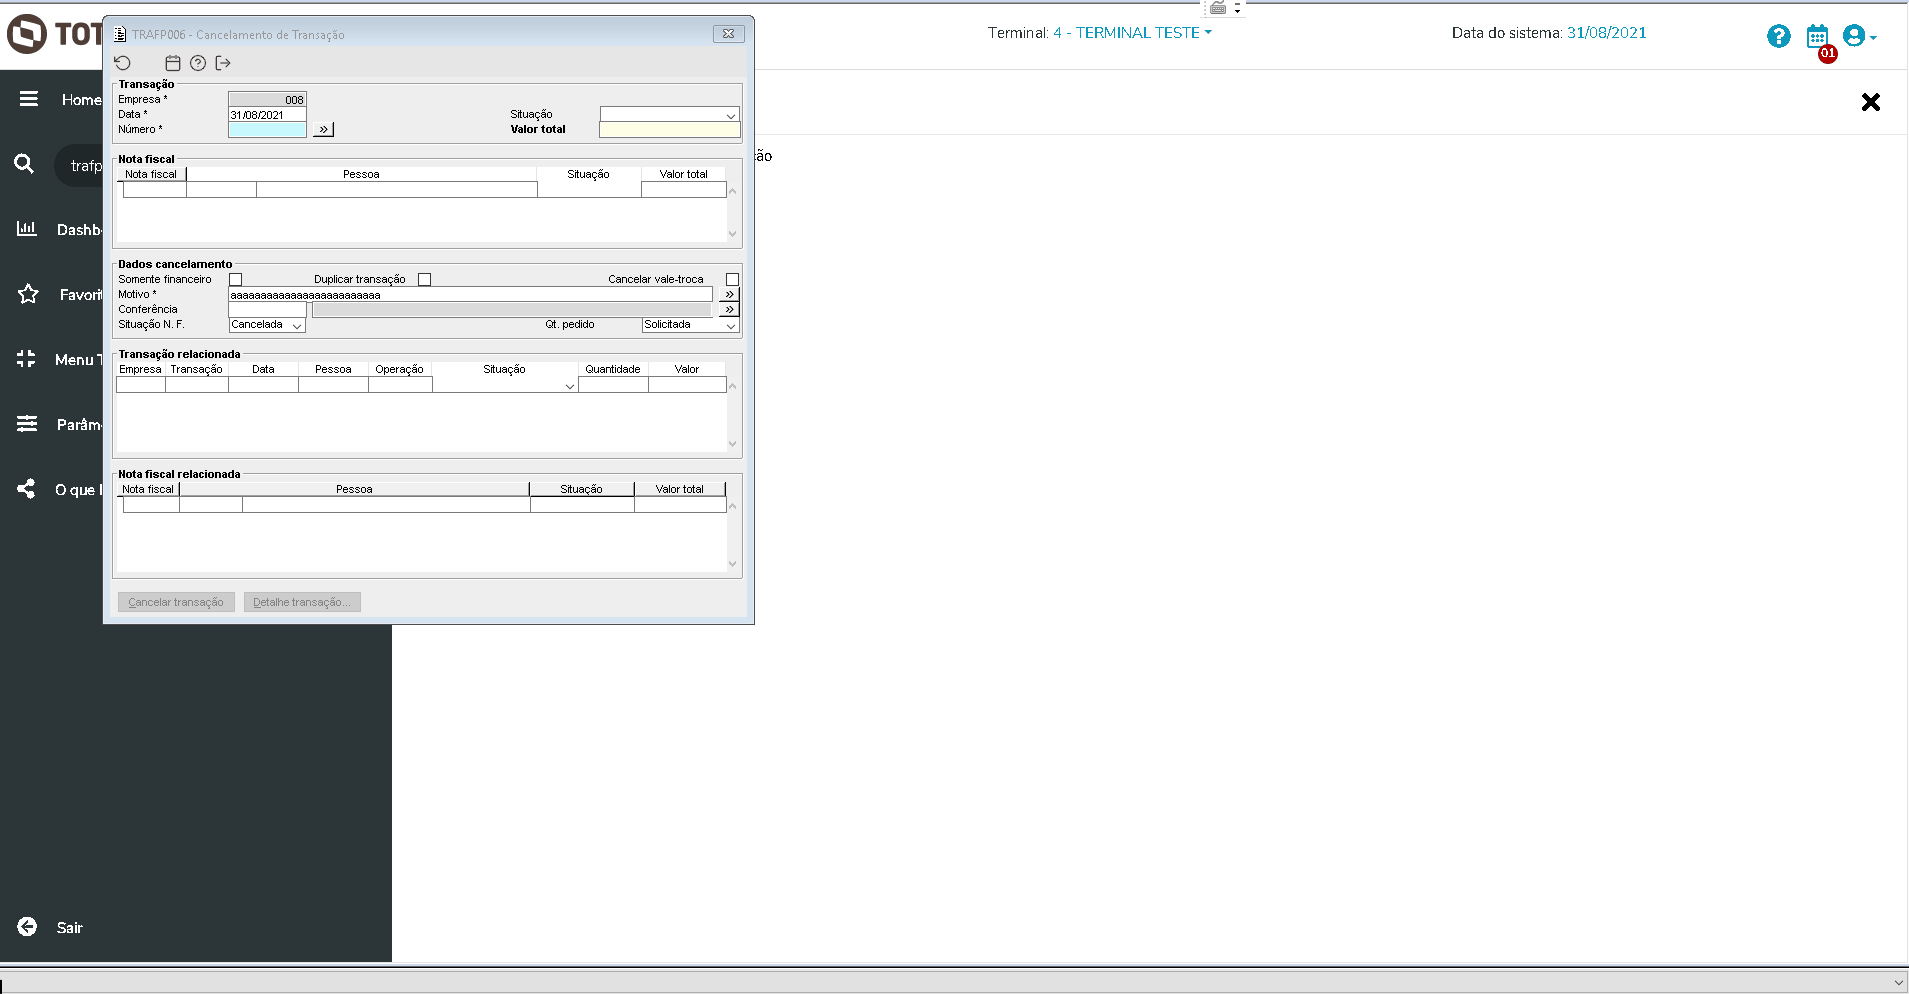Viewport: 1909px width, 994px height.
Task: Click the share icon beside 'O que'
Action: [26, 489]
